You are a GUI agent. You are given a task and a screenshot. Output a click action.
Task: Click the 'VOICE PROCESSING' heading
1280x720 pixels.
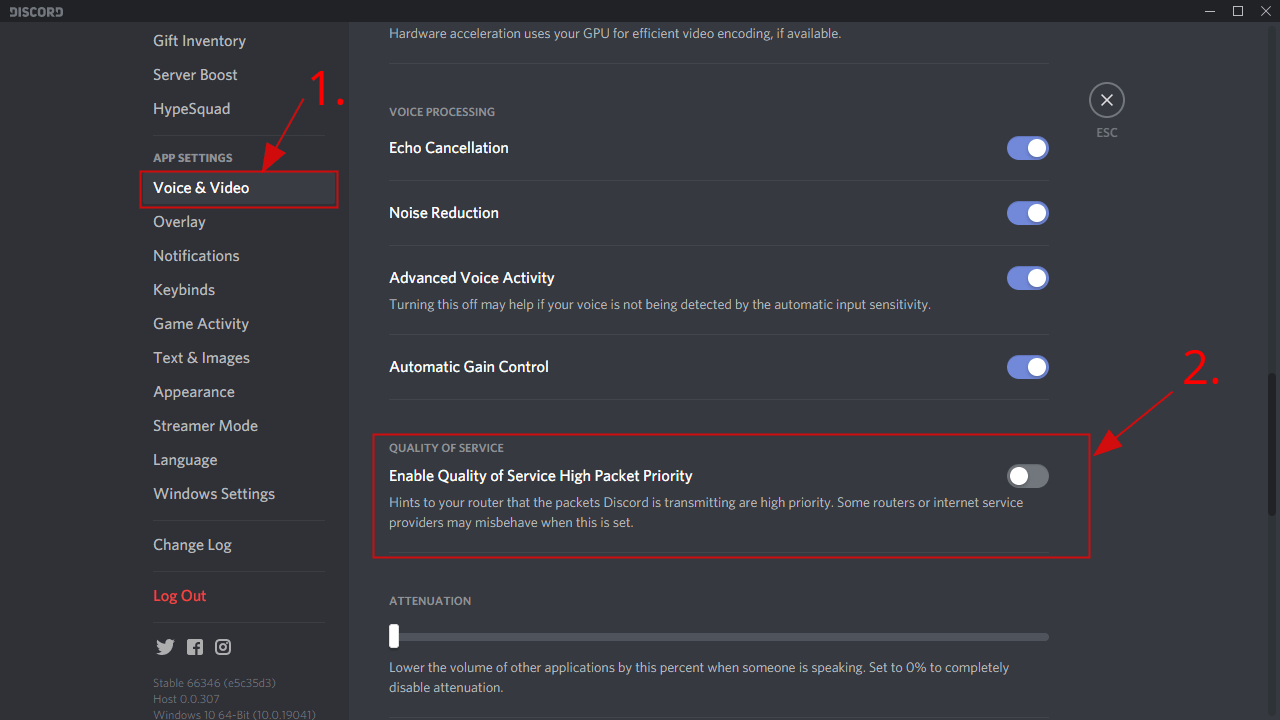click(x=442, y=112)
